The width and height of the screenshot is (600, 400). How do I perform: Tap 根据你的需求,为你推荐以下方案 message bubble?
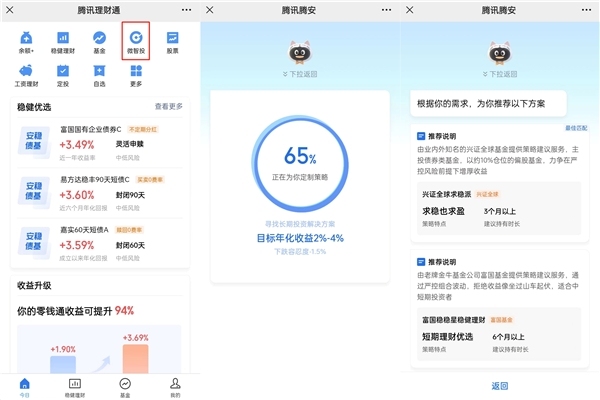[488, 103]
